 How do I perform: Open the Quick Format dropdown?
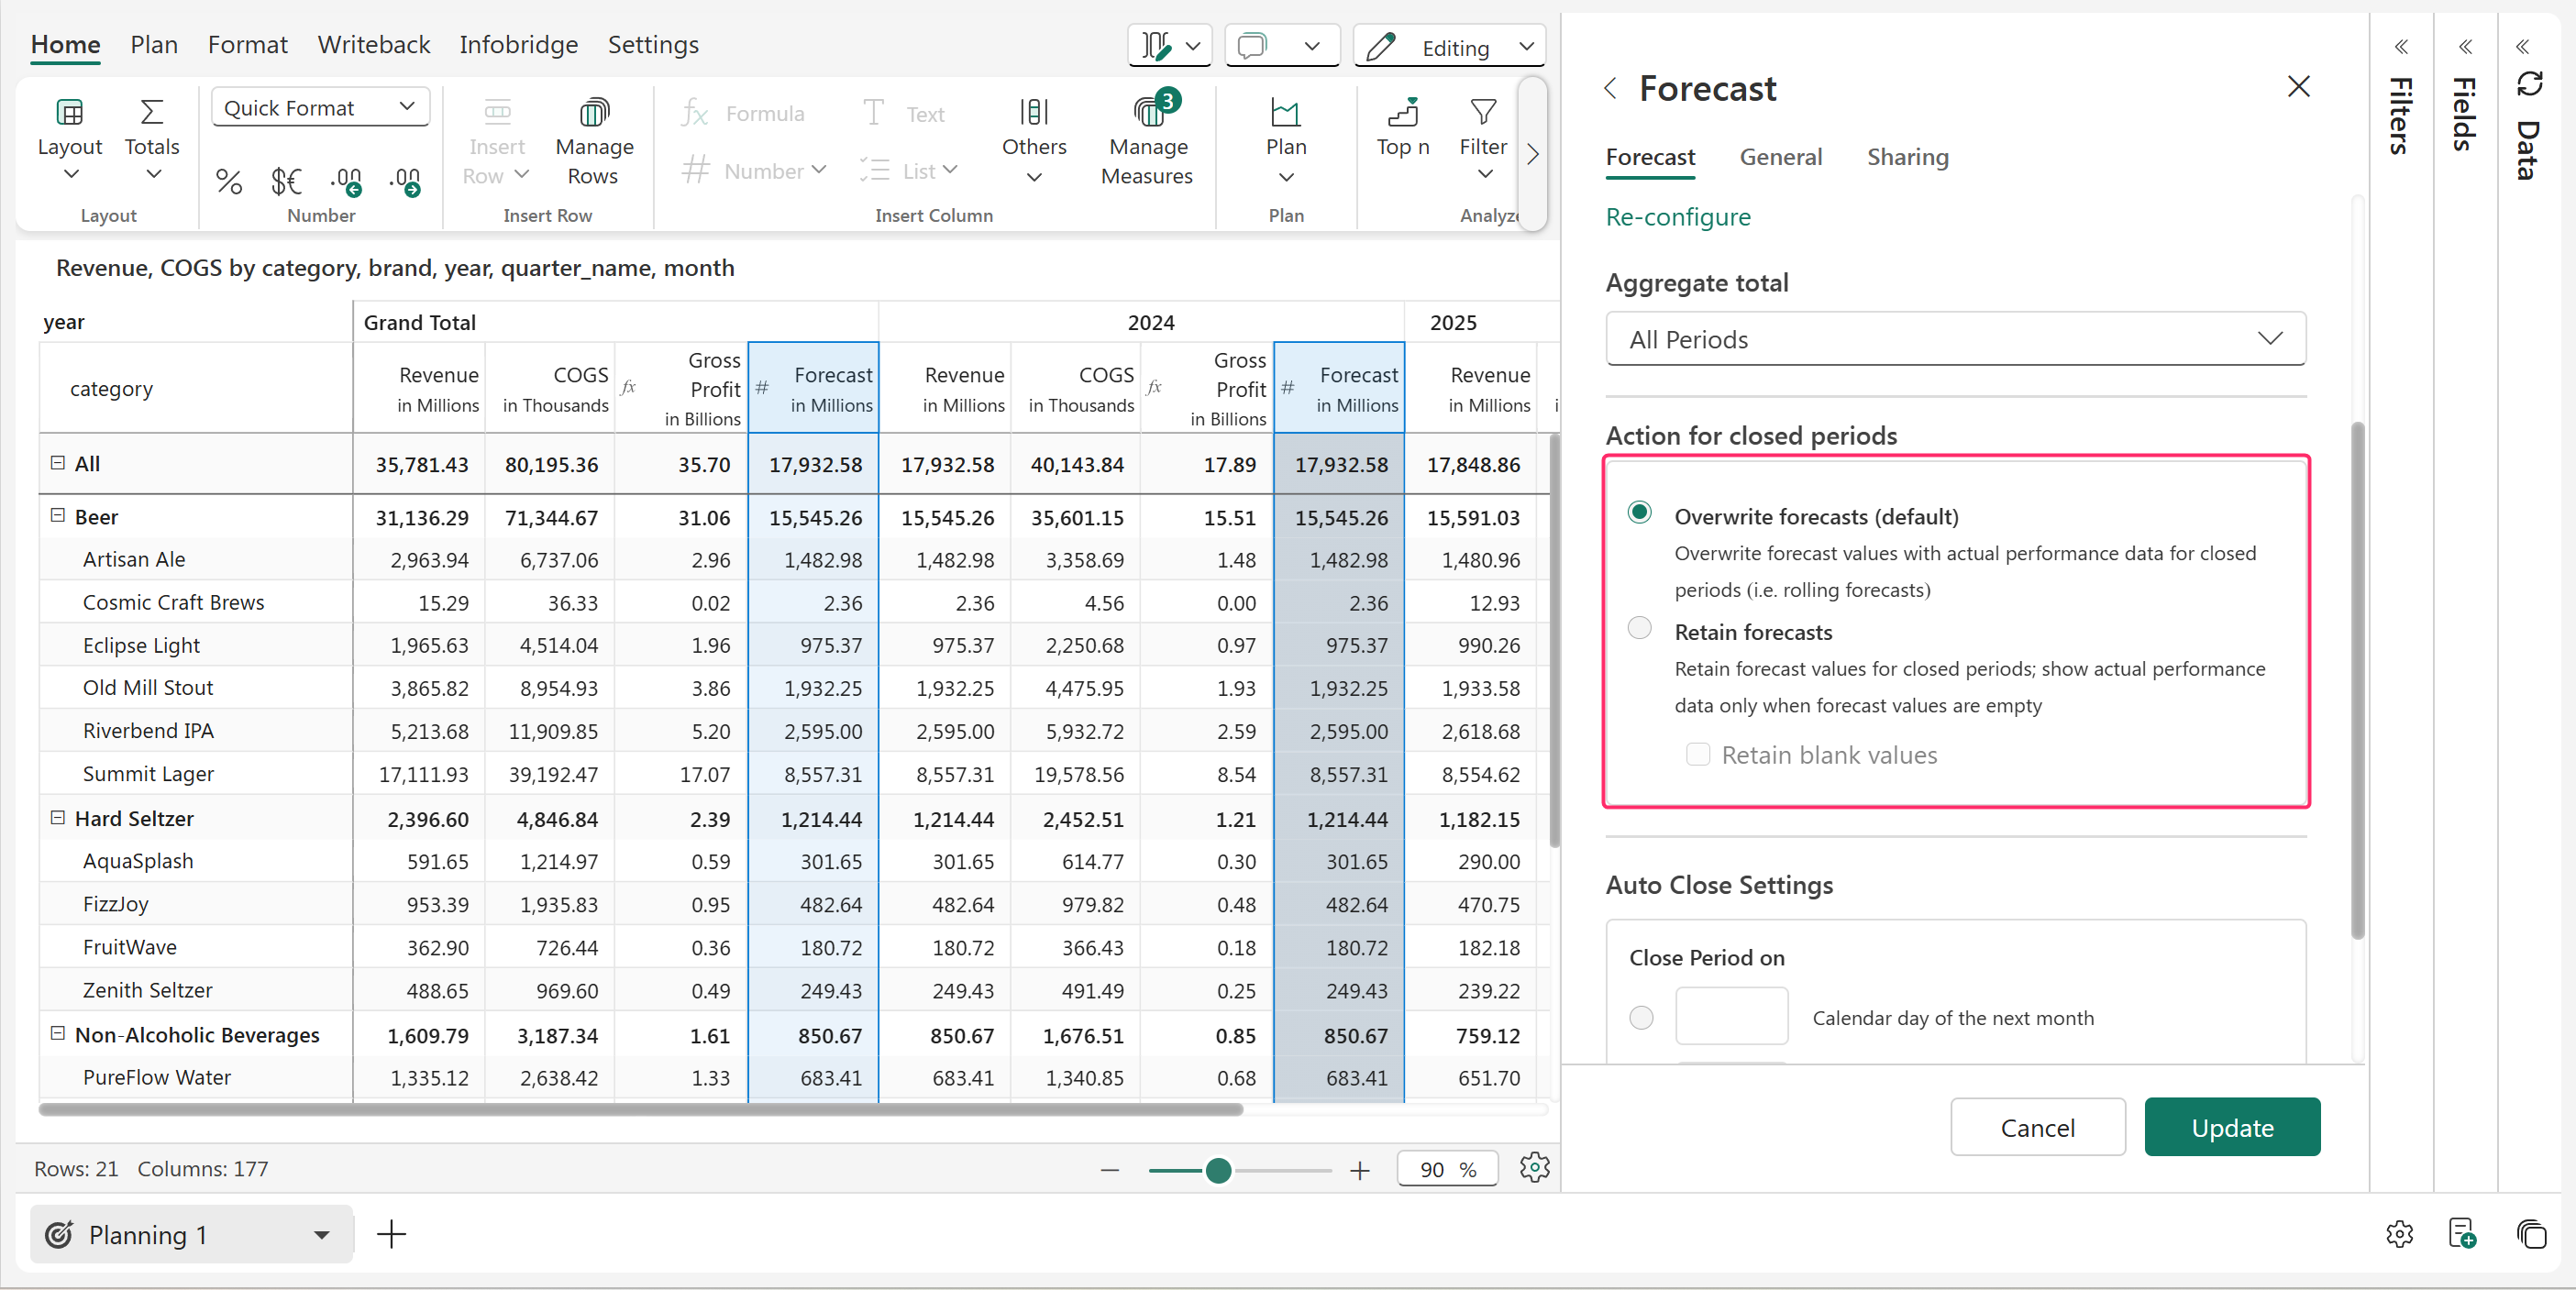[320, 107]
